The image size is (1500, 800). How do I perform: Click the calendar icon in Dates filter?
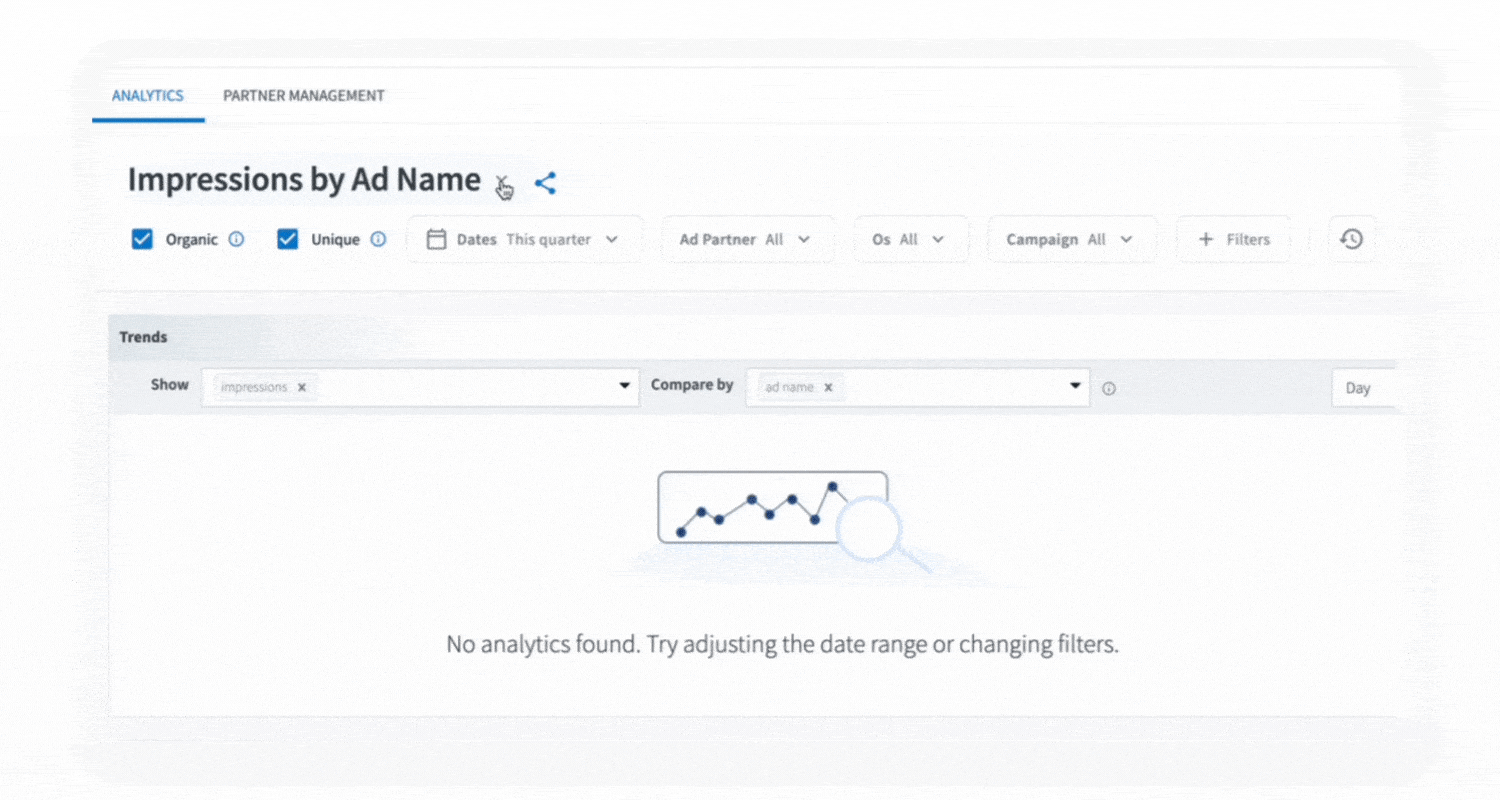[436, 239]
